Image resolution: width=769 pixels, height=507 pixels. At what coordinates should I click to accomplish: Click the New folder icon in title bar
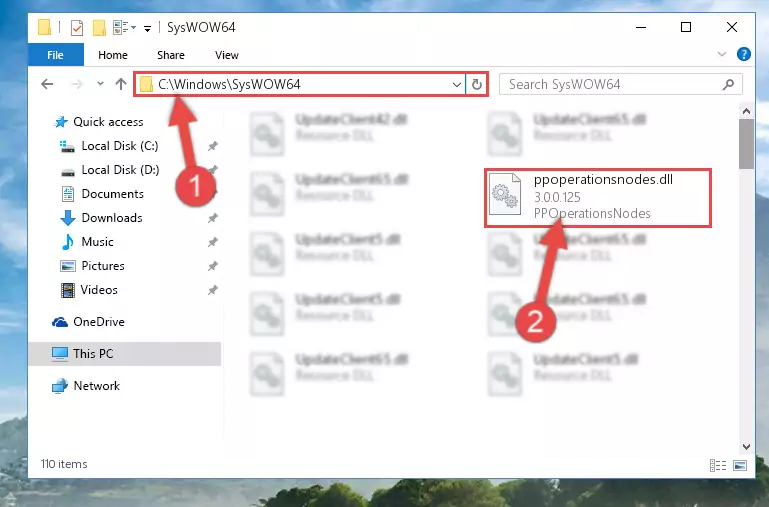pyautogui.click(x=99, y=27)
